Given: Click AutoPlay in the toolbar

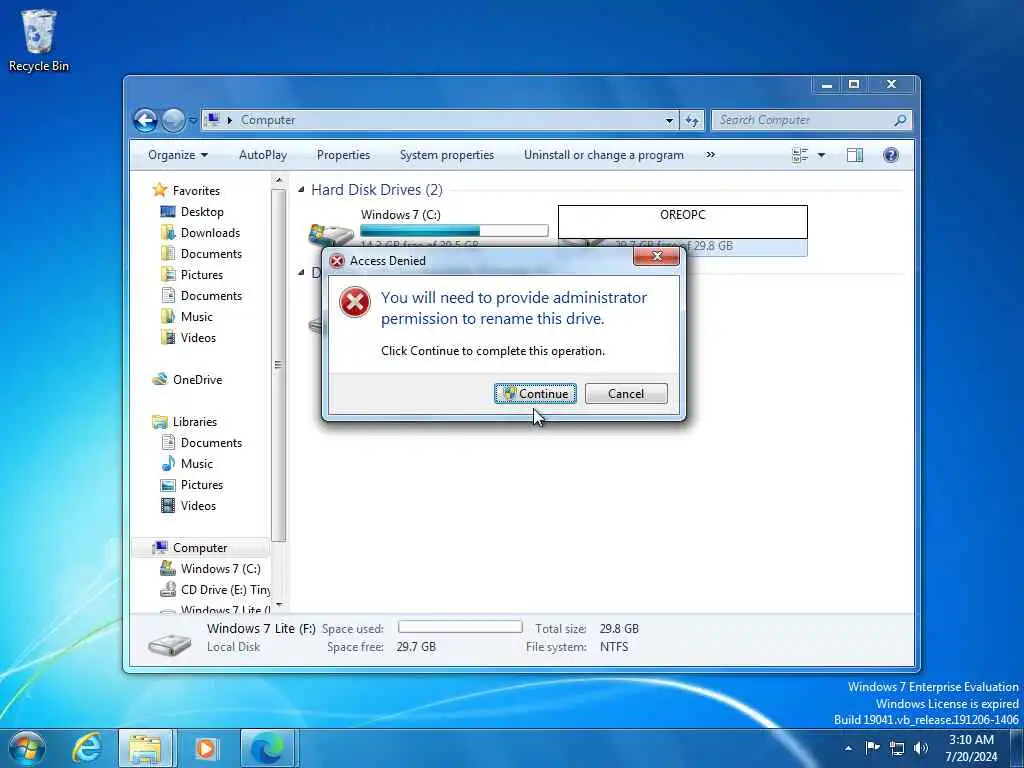Looking at the screenshot, I should [263, 155].
